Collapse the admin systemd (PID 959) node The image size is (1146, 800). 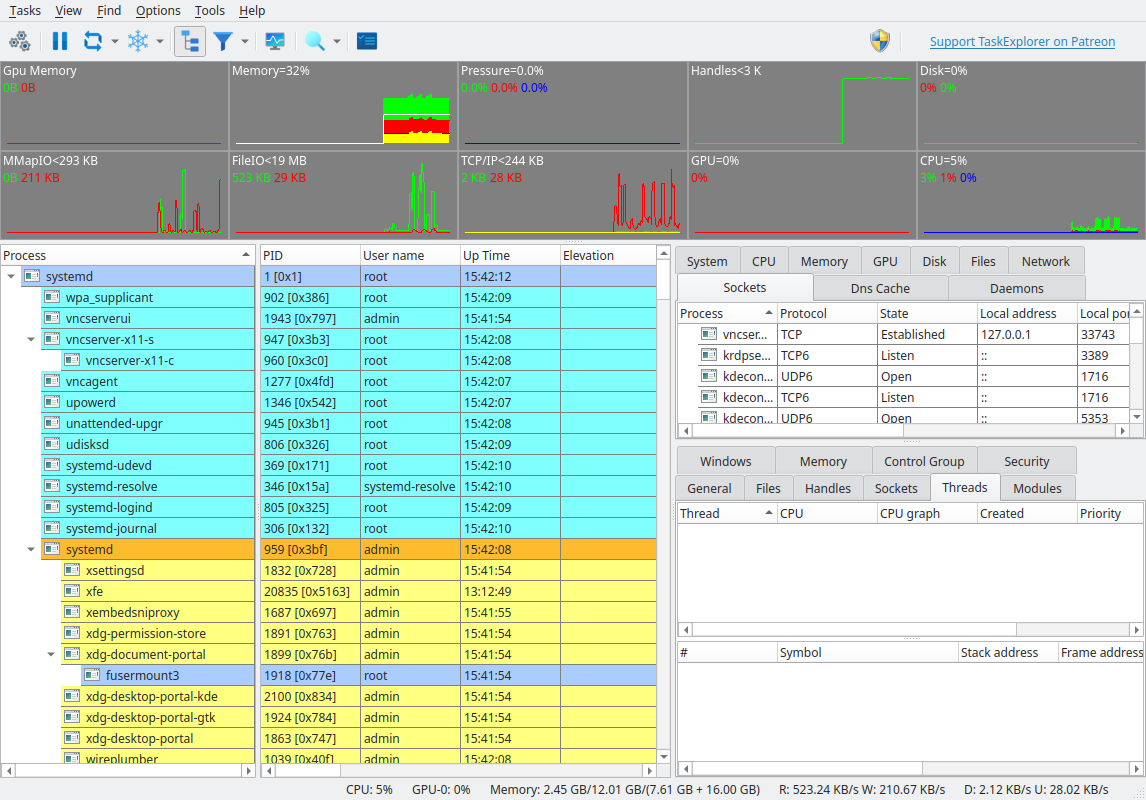[31, 549]
